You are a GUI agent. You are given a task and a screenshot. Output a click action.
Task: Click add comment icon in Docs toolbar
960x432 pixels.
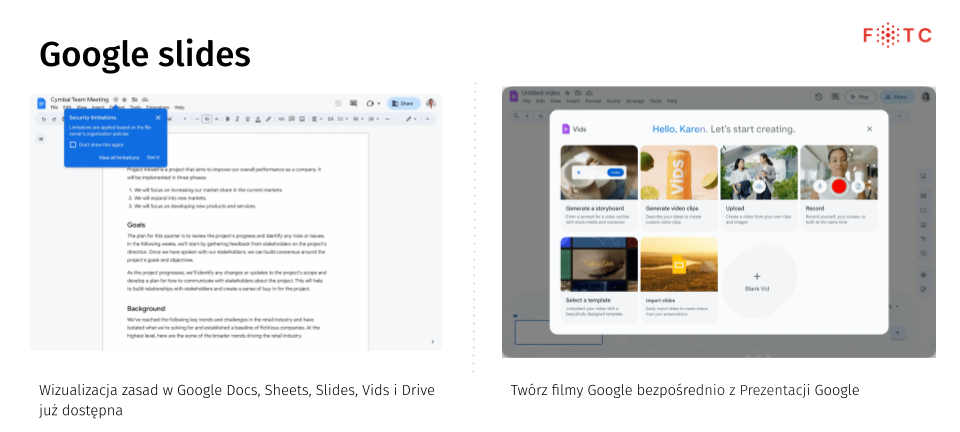pyautogui.click(x=291, y=119)
